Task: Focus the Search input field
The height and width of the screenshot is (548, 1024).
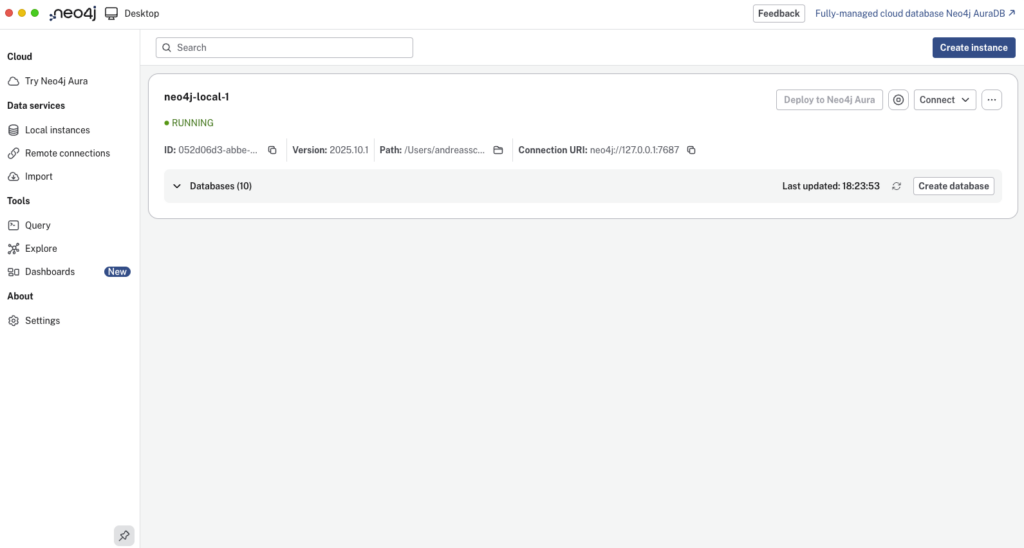Action: (285, 48)
